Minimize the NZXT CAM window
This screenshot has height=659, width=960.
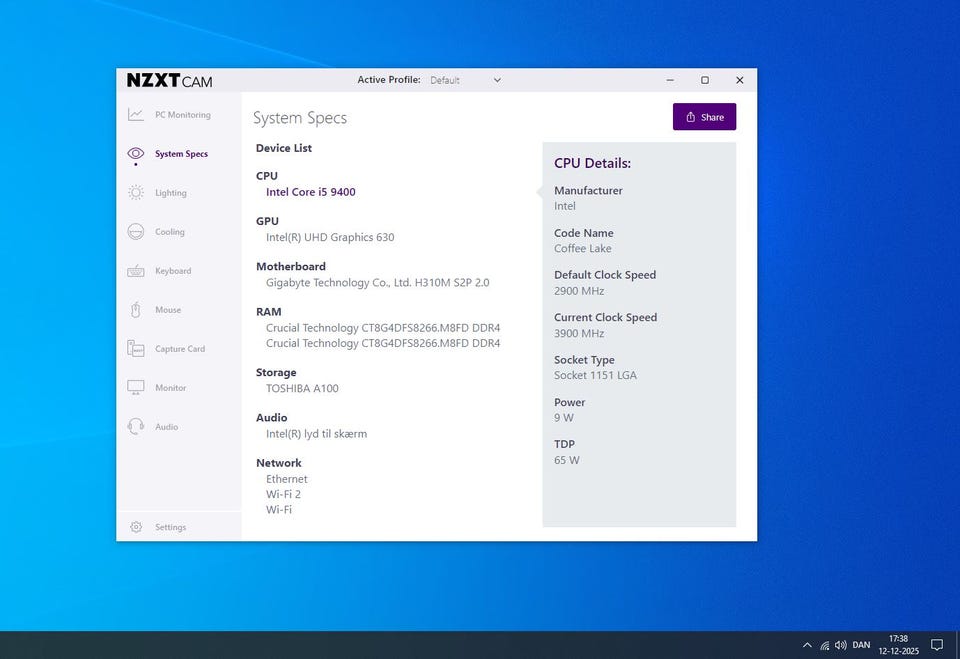pos(670,80)
